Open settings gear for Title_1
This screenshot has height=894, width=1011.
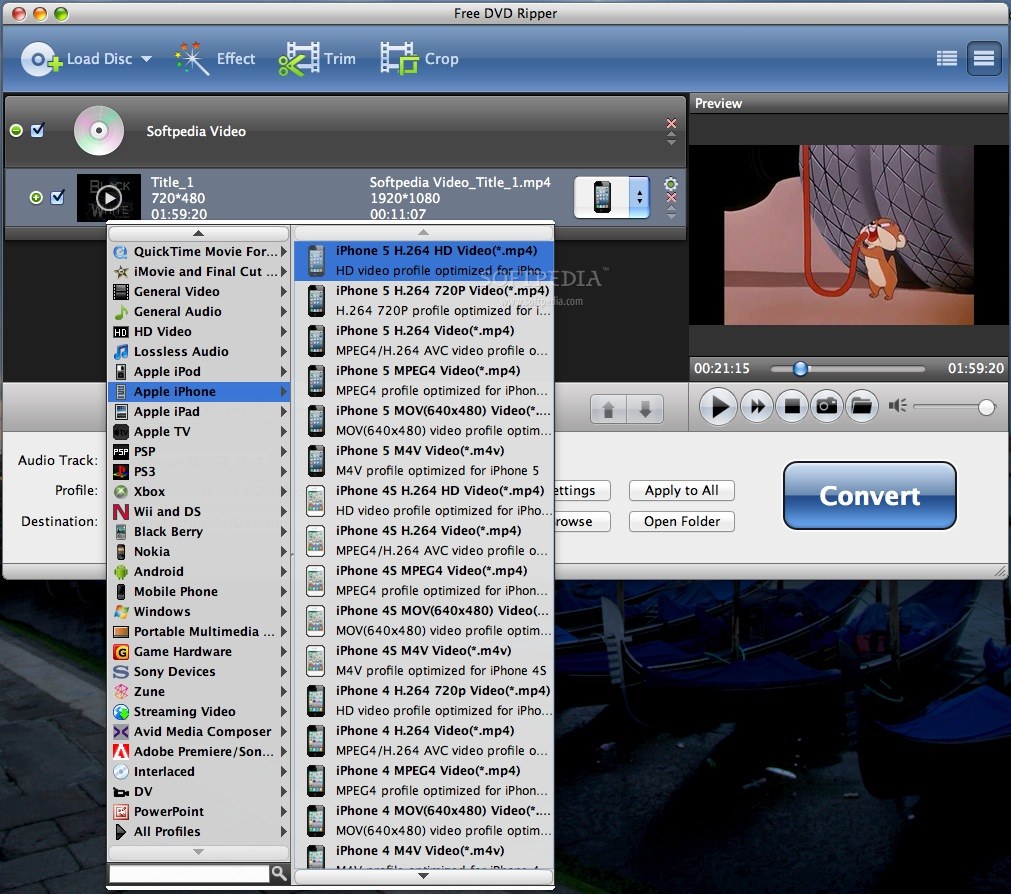pos(671,184)
